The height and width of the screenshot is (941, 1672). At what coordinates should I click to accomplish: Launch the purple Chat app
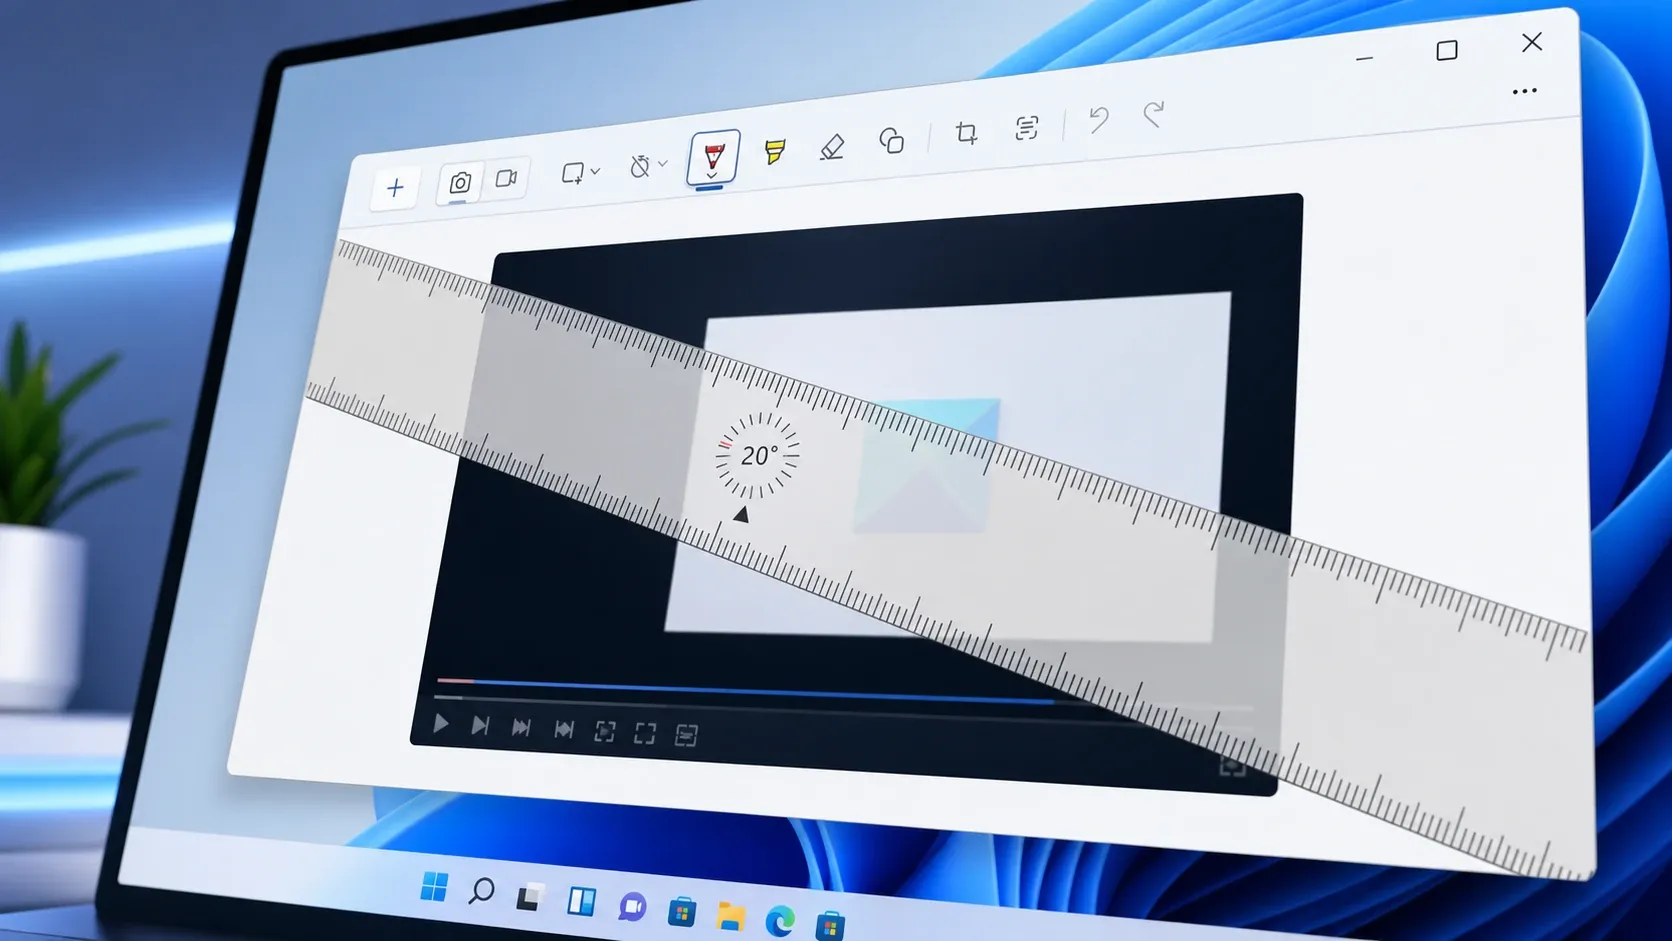(x=632, y=906)
